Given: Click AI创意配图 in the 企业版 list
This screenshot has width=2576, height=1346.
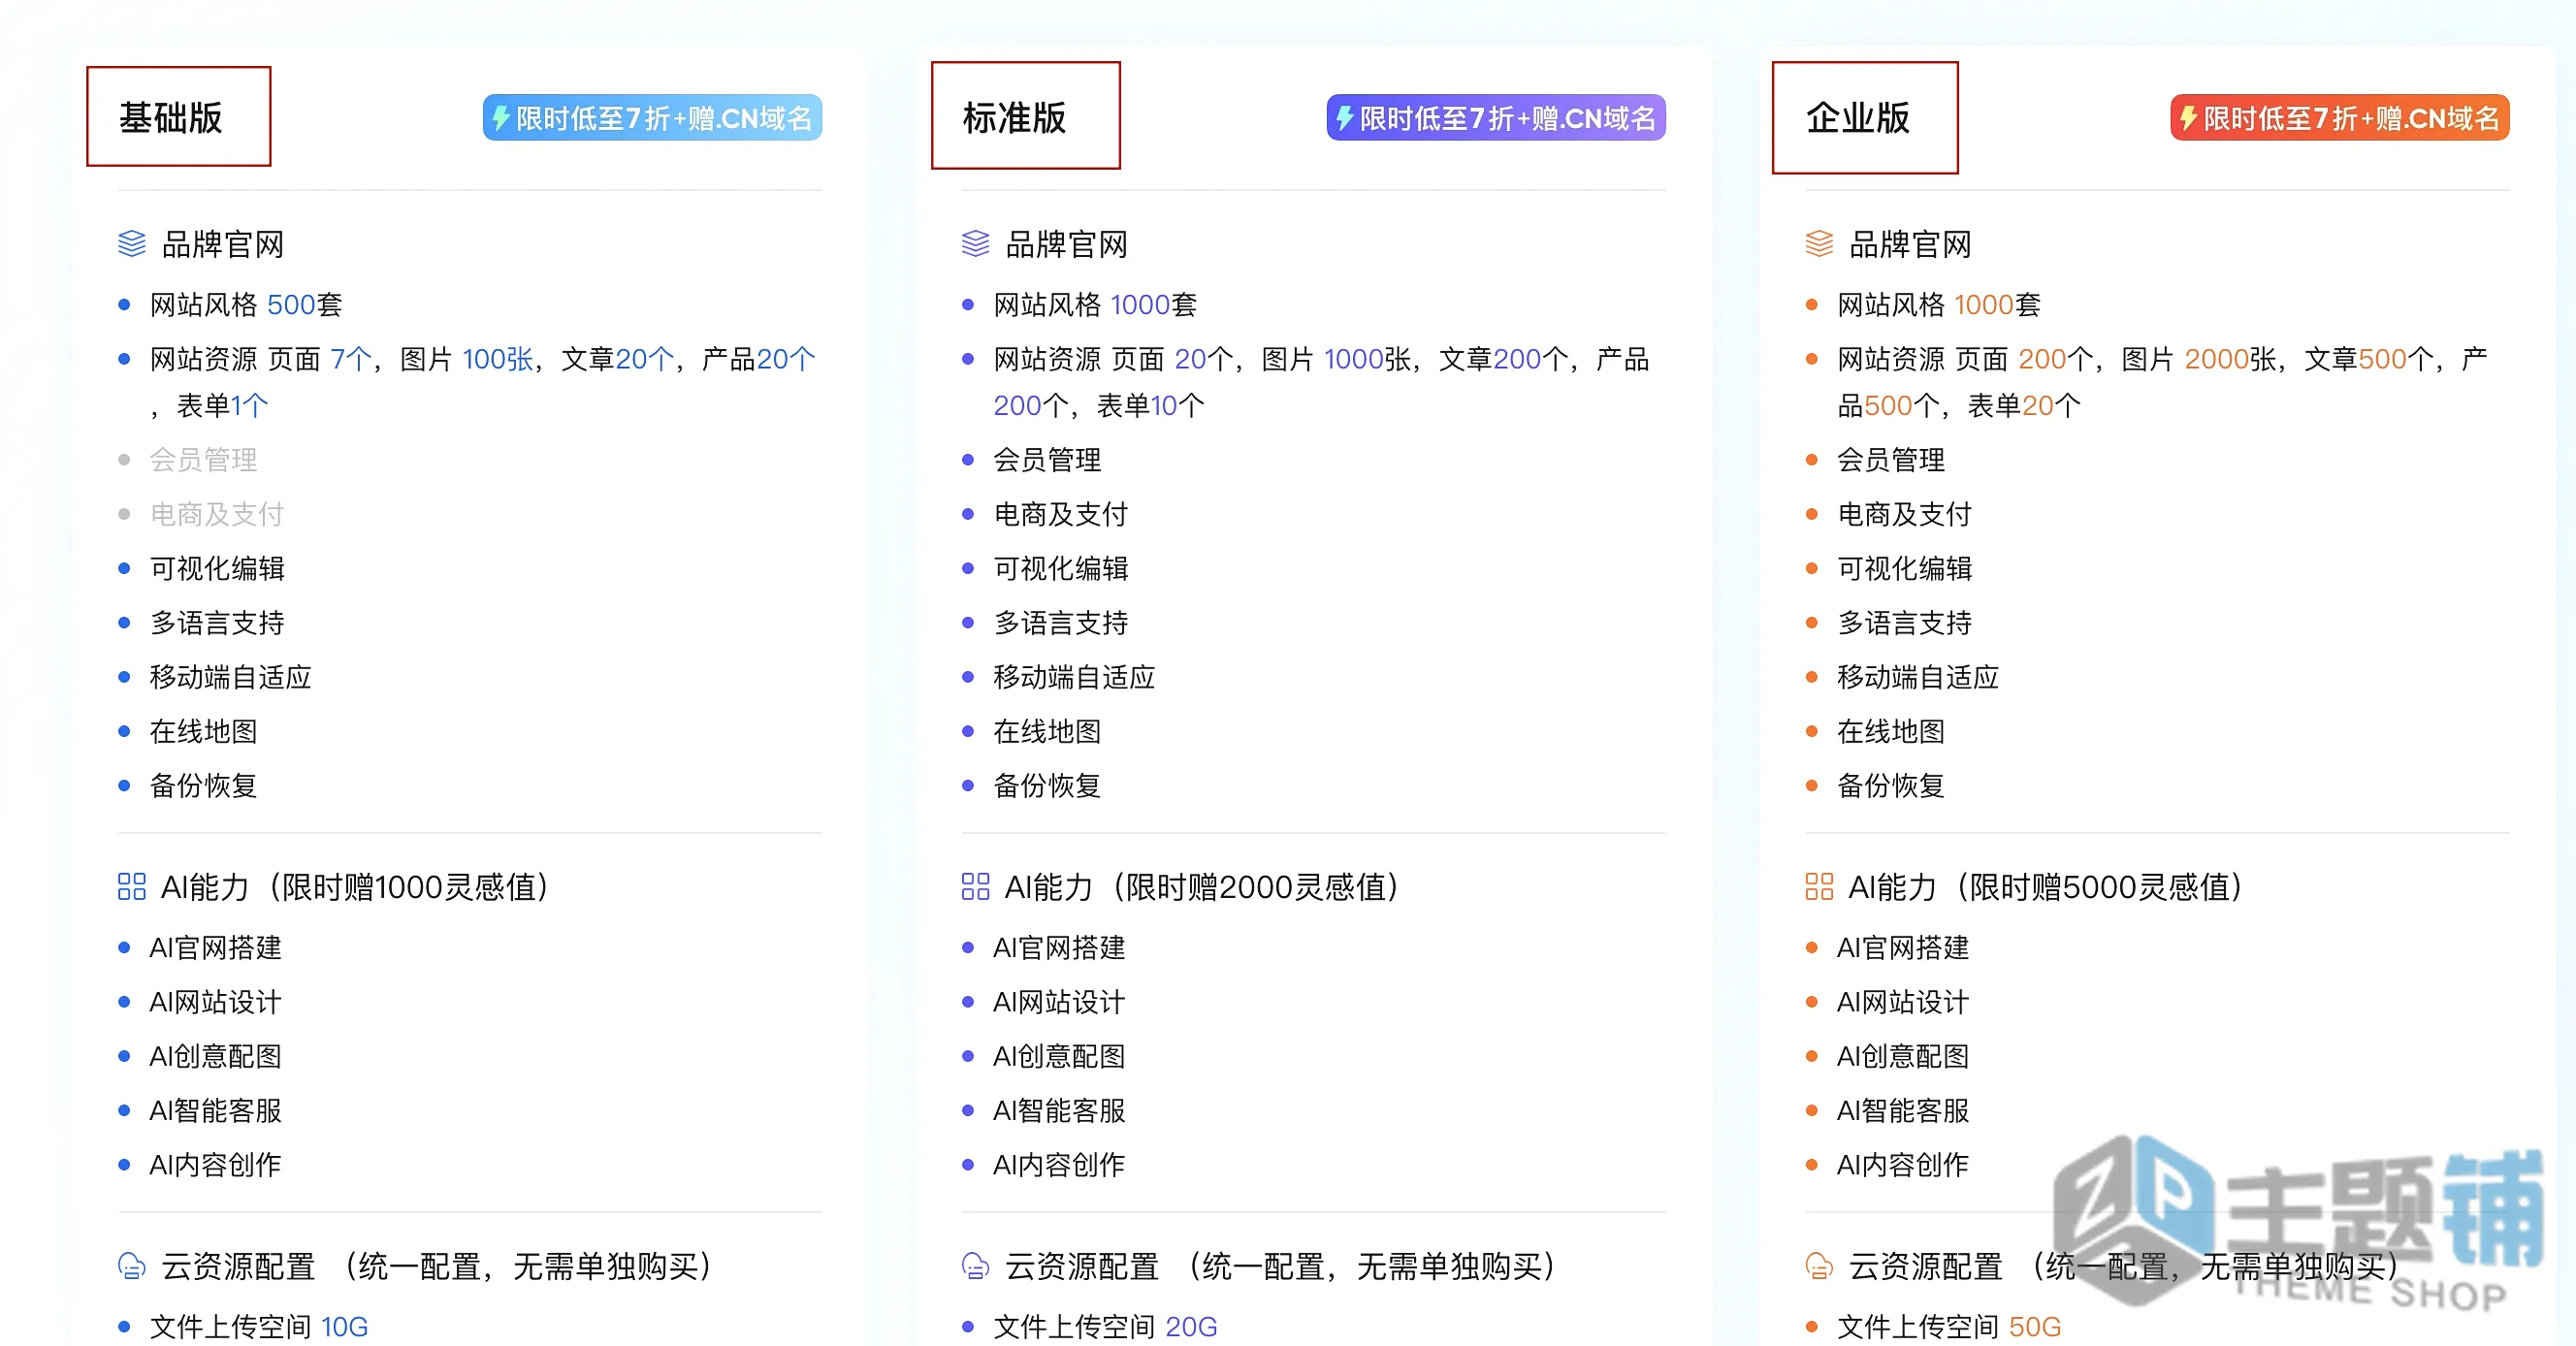Looking at the screenshot, I should point(1903,1056).
